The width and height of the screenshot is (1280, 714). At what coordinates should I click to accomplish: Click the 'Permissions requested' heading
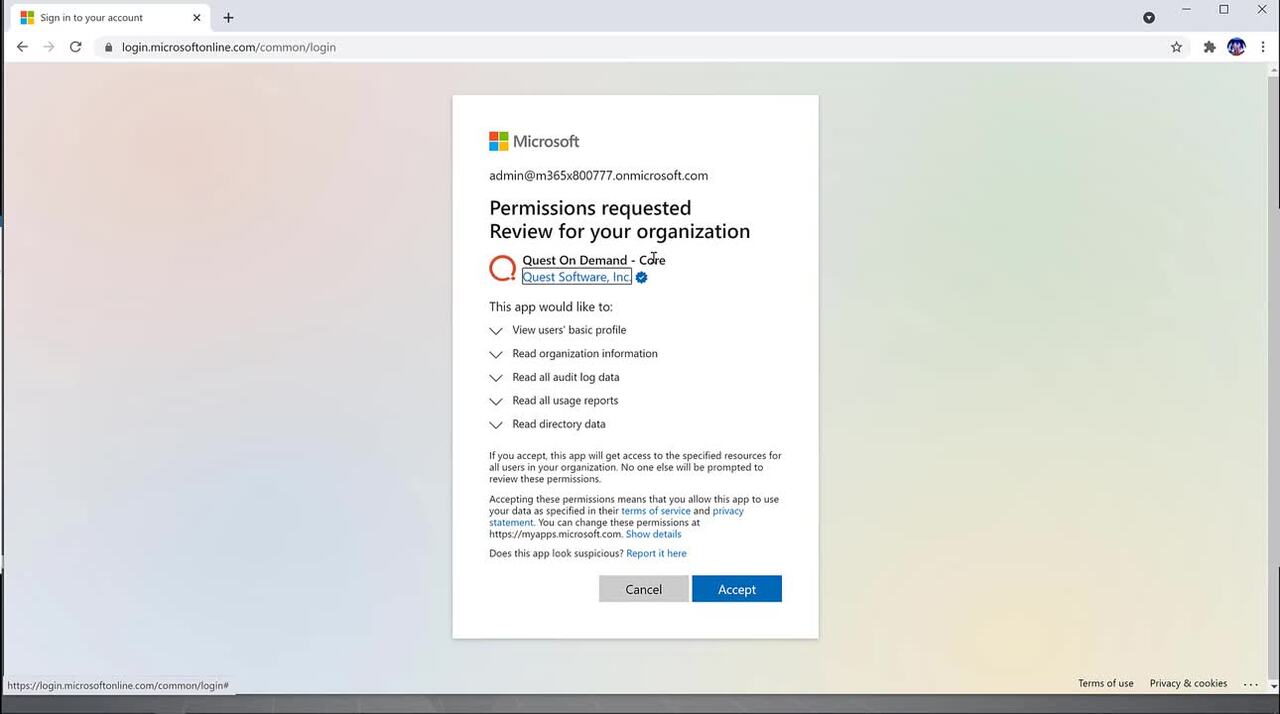[590, 208]
